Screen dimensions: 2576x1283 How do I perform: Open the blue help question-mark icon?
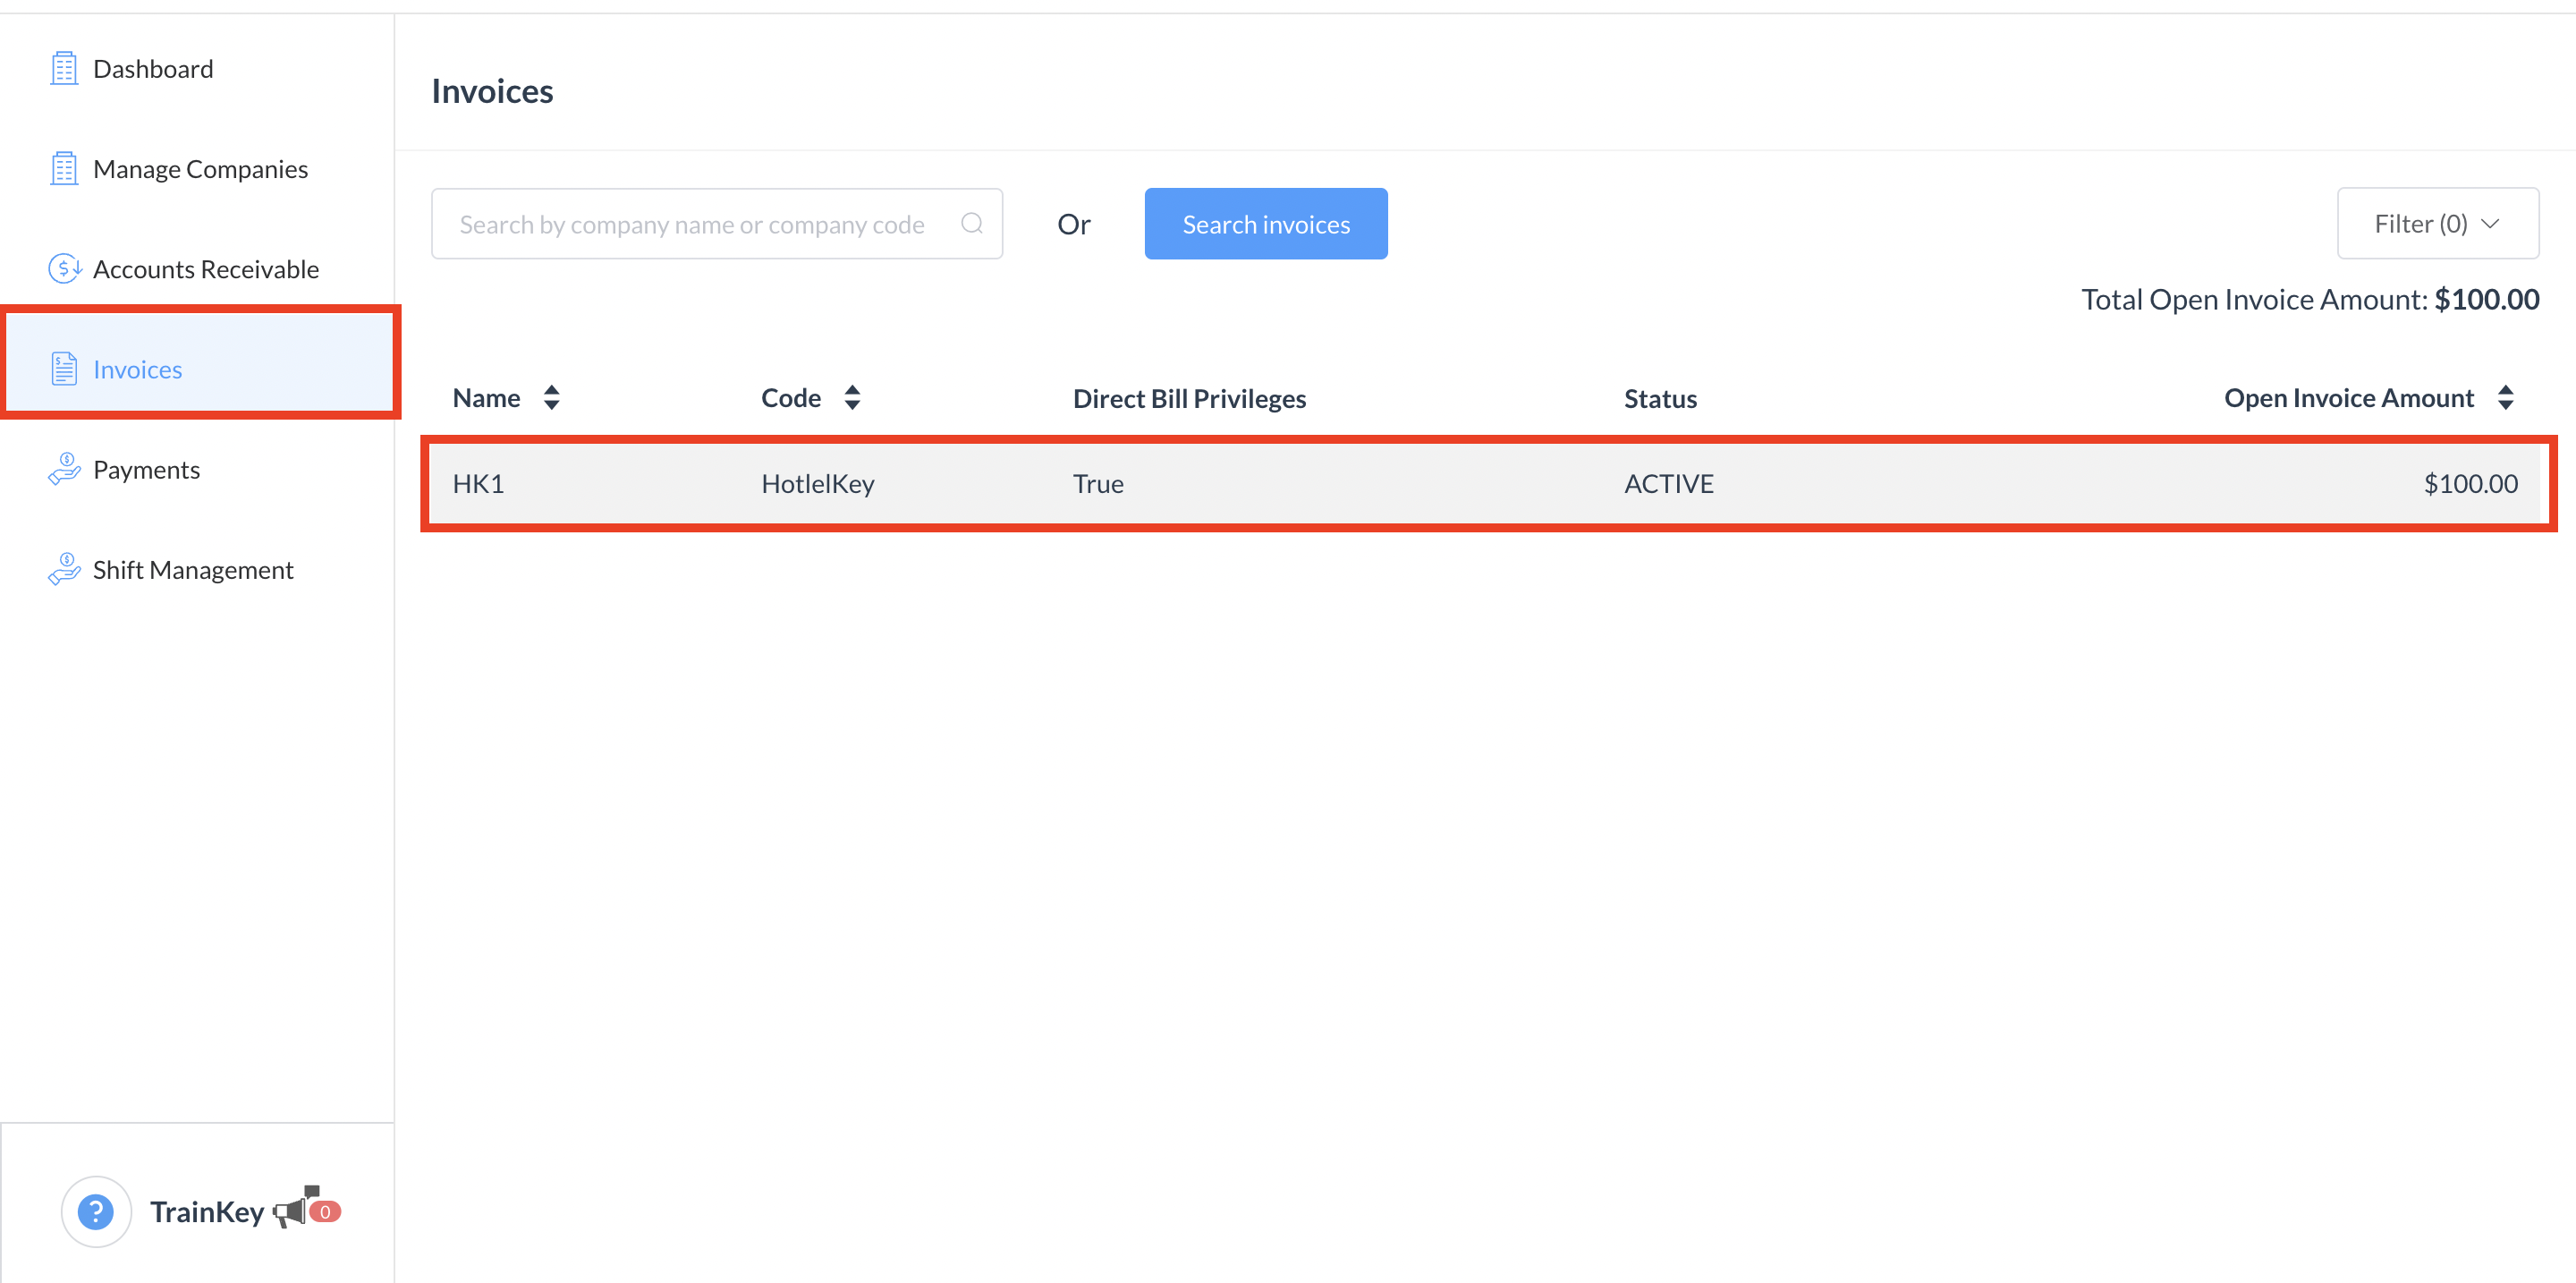pos(96,1211)
